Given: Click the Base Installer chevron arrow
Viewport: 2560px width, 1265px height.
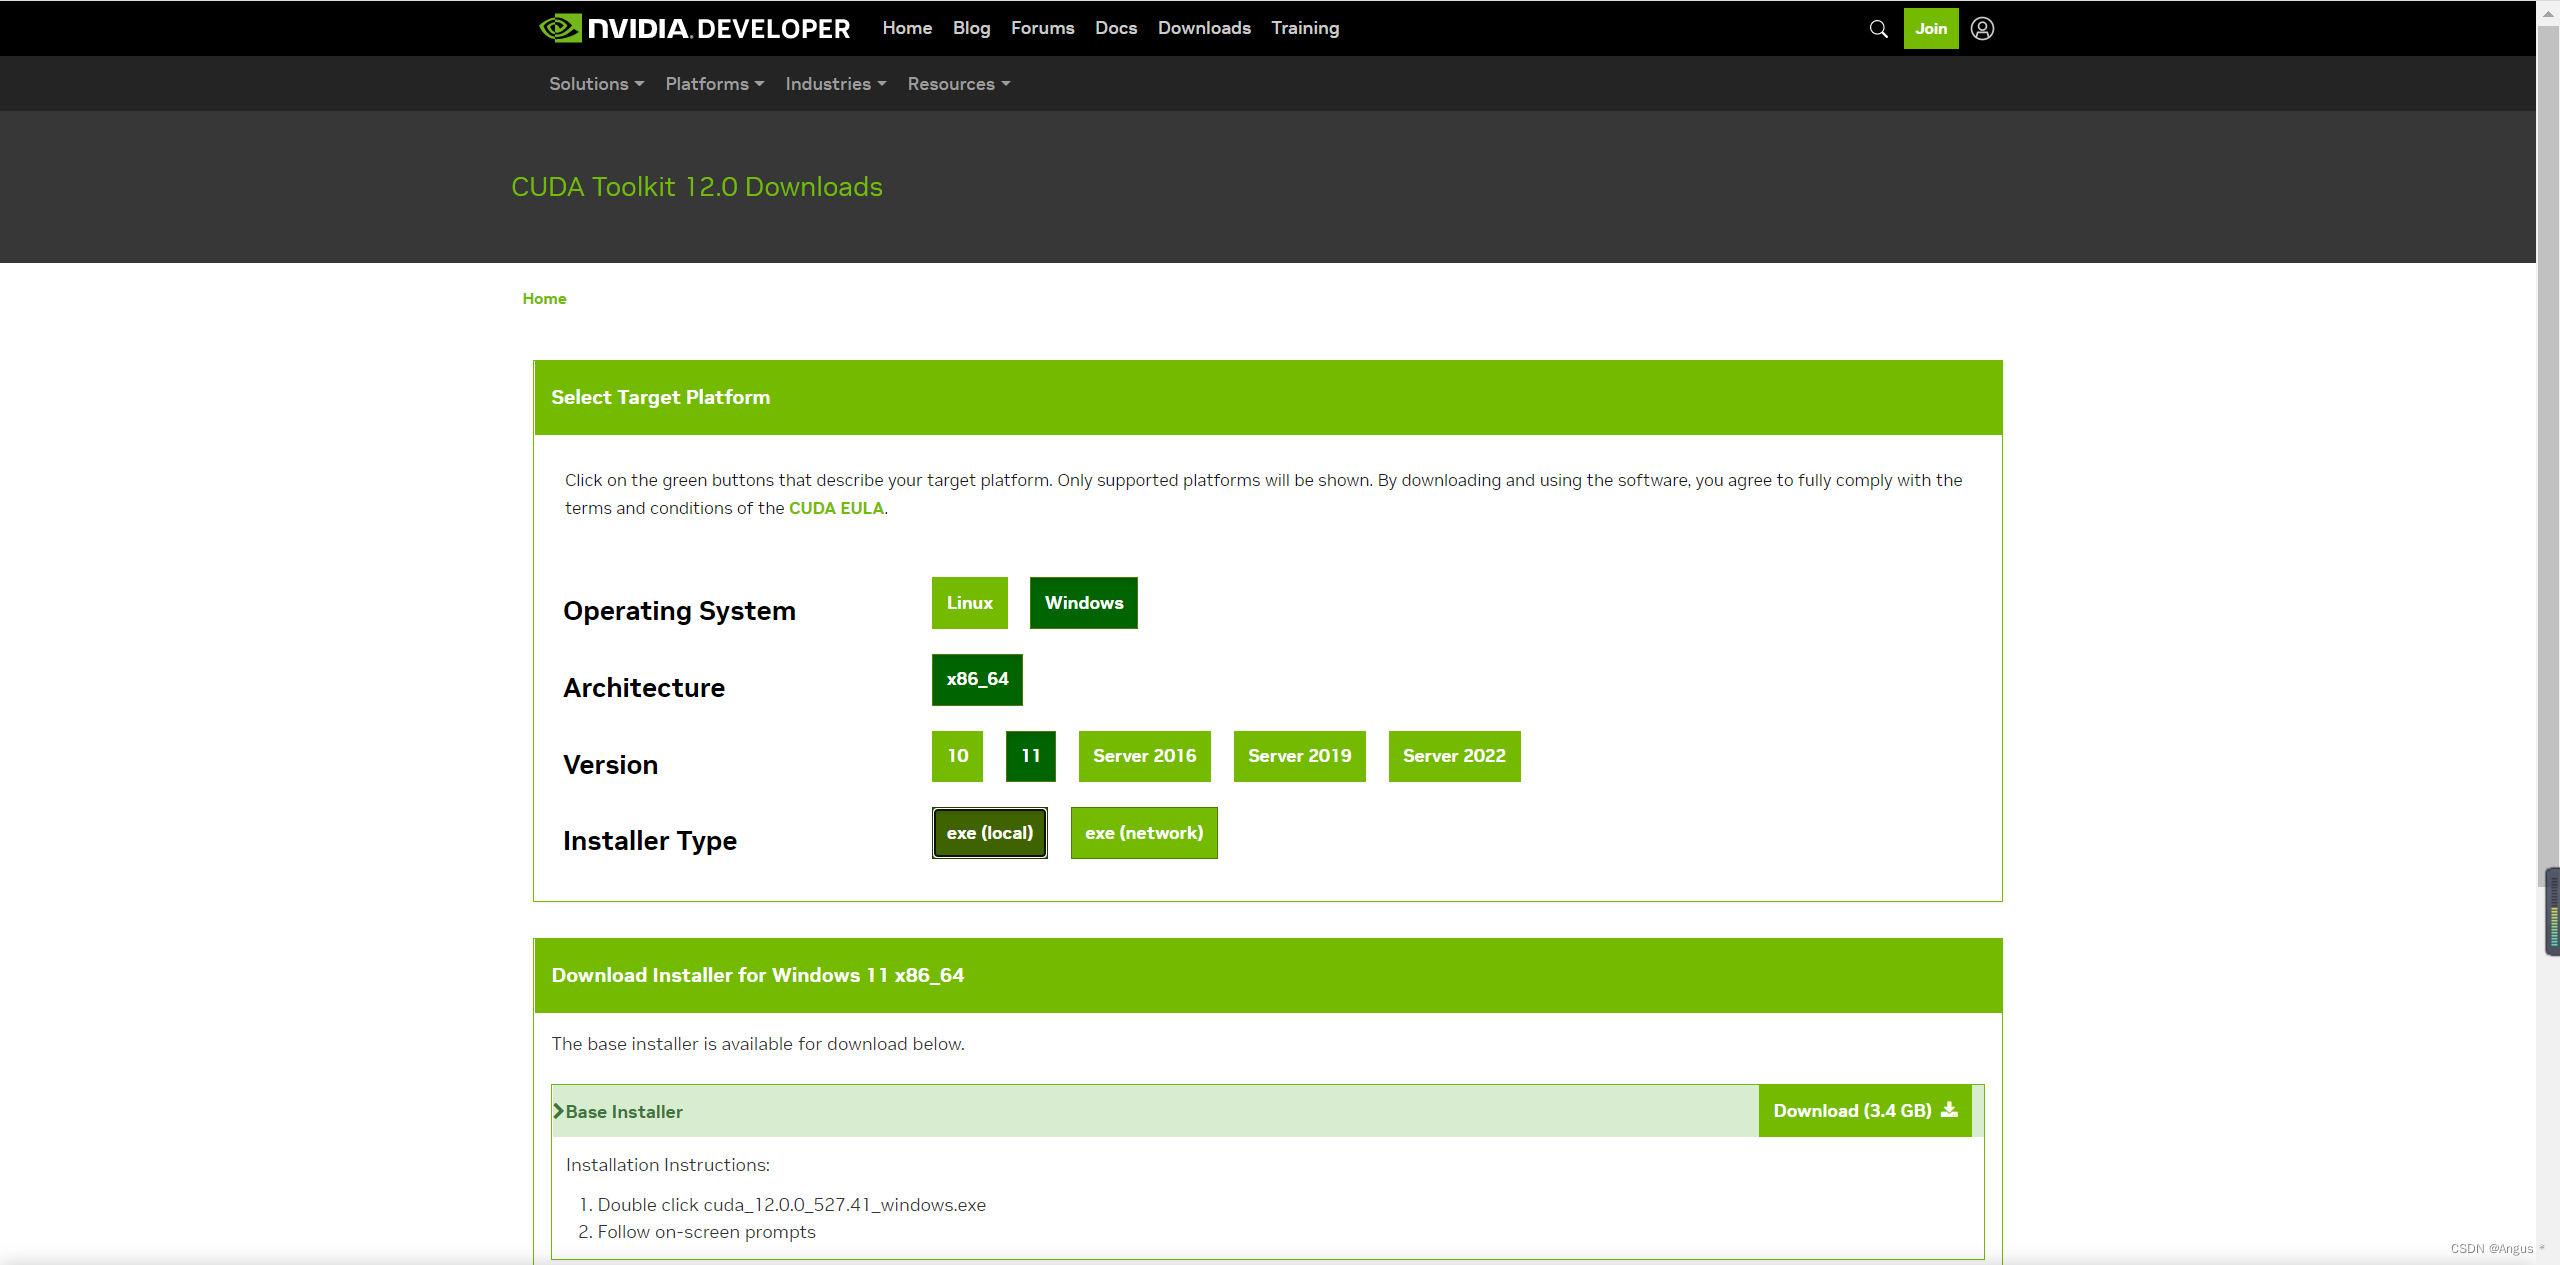Looking at the screenshot, I should pos(559,1111).
